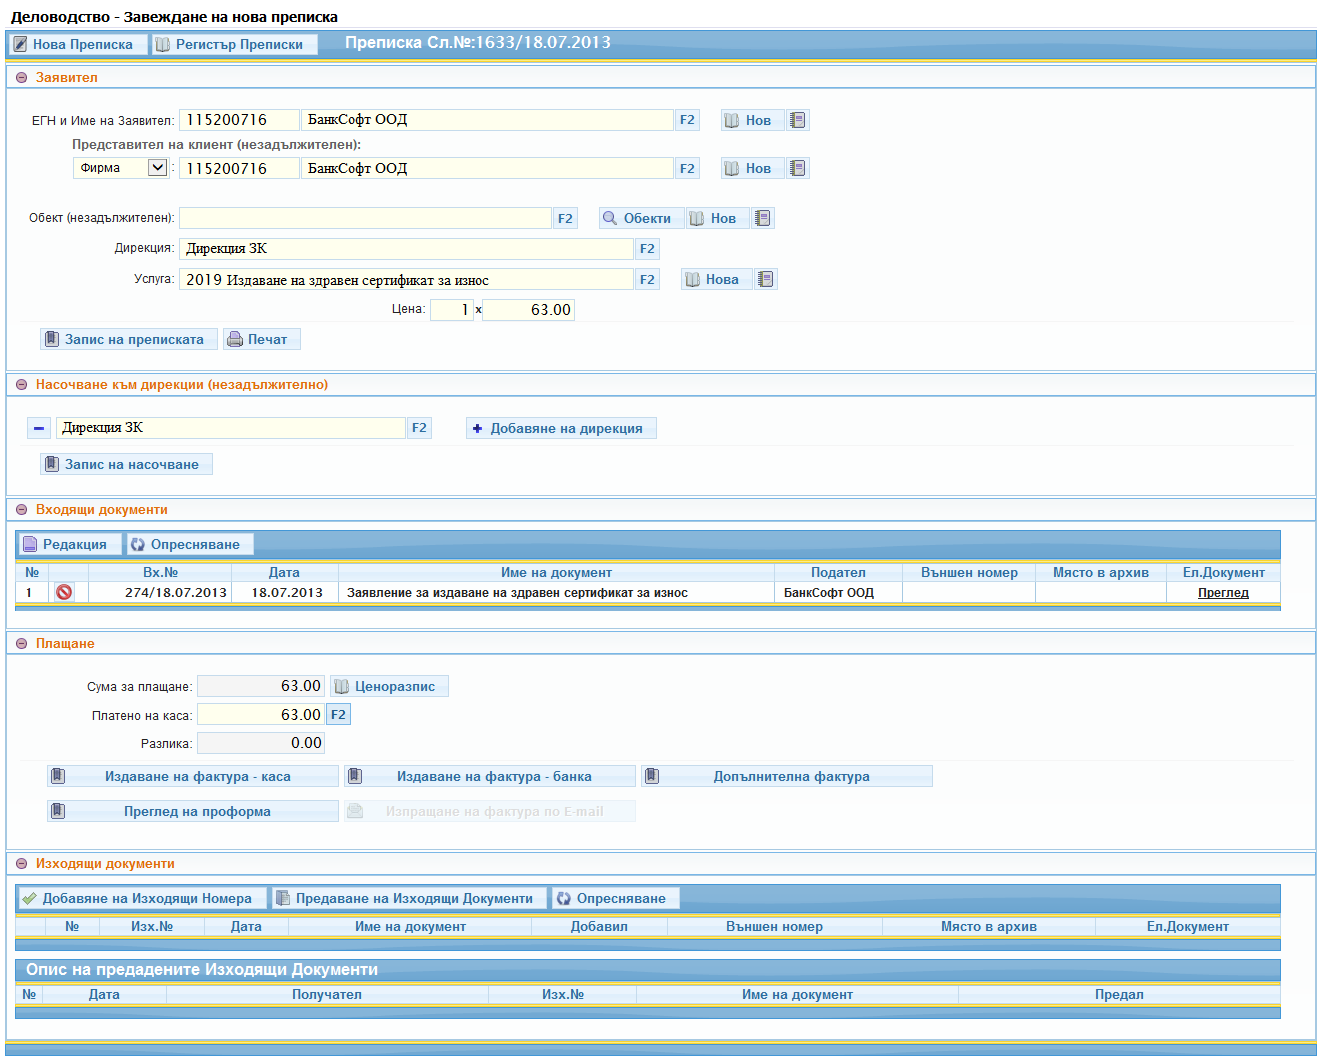Click the Платено на каса amount field

[x=261, y=715]
